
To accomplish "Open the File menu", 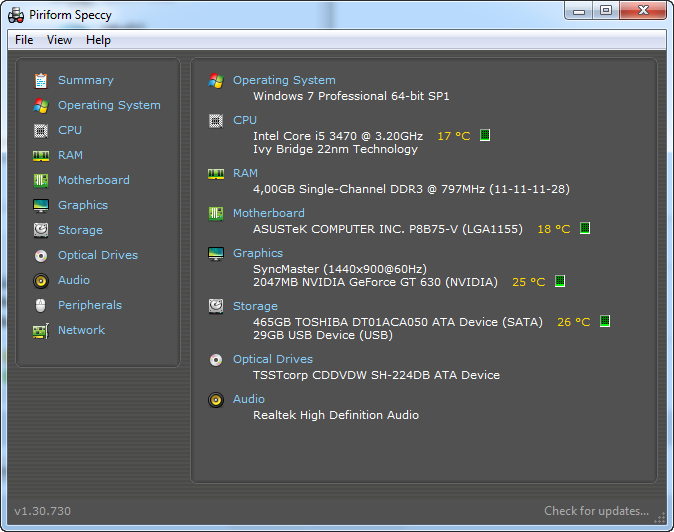I will pos(24,40).
